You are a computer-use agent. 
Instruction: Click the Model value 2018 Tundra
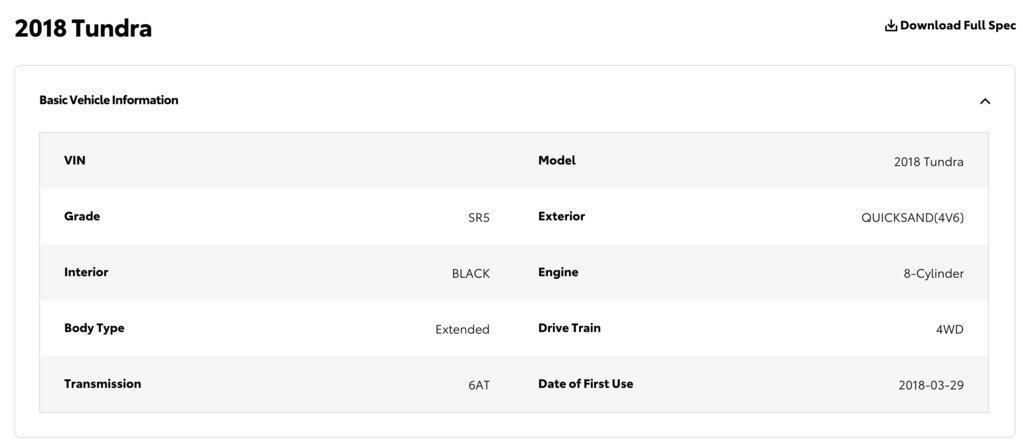928,162
